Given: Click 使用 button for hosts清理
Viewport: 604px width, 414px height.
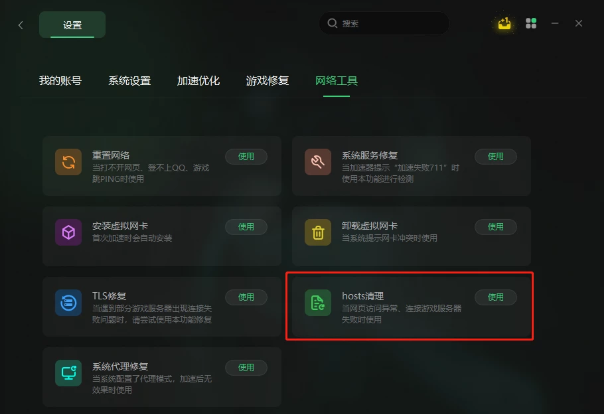Looking at the screenshot, I should 496,297.
